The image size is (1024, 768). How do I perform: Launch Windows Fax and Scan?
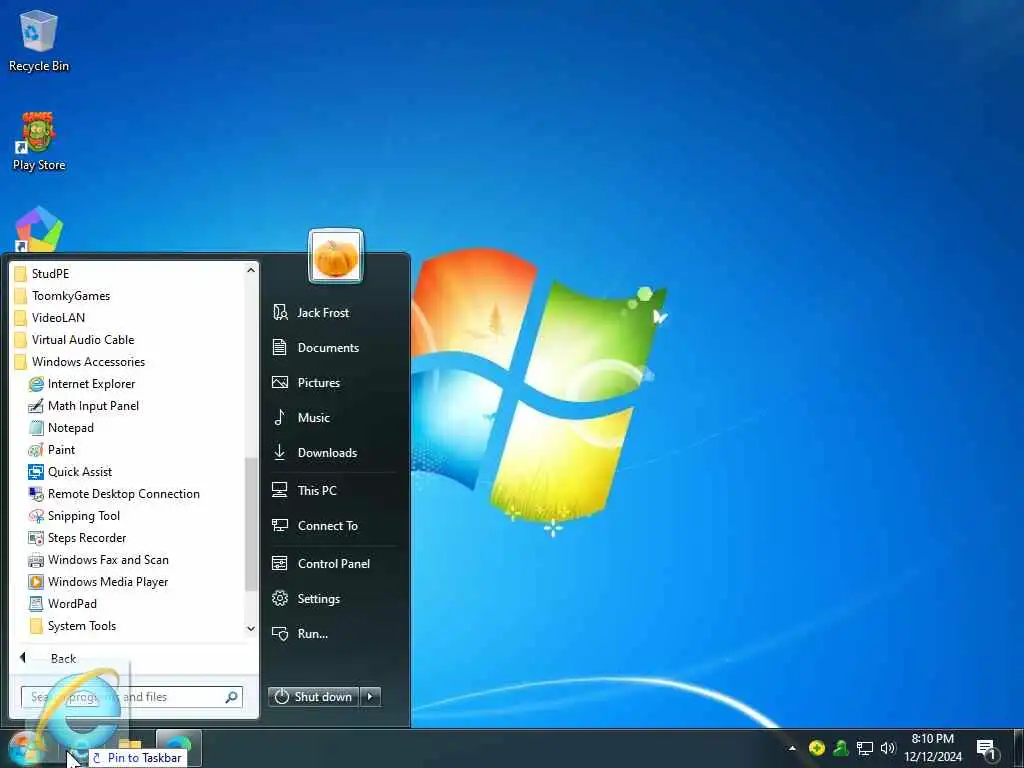click(98, 560)
